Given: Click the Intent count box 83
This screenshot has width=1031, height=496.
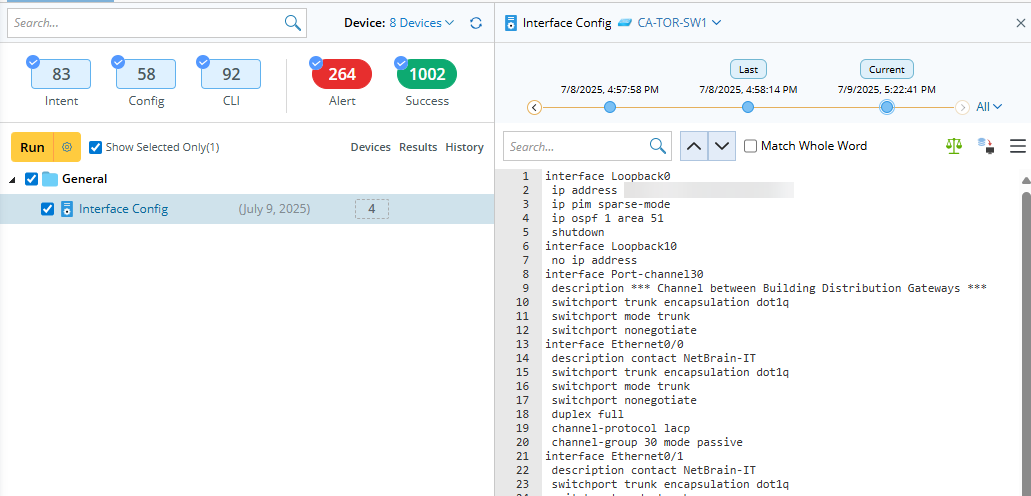Looking at the screenshot, I should tap(61, 74).
